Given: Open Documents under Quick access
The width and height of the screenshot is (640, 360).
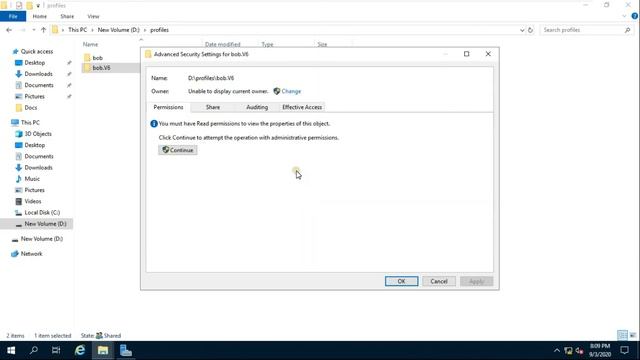Looking at the screenshot, I should 39,85.
